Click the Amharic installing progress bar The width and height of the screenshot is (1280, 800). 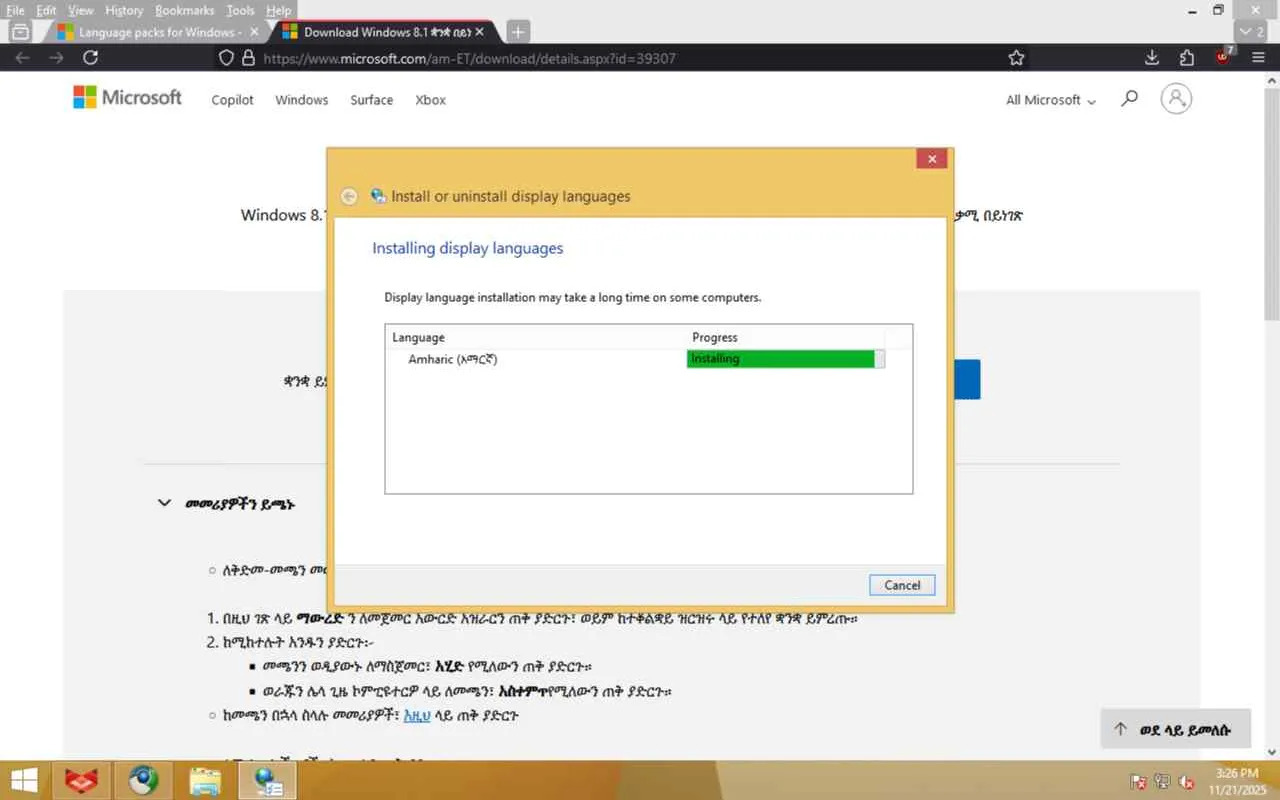[x=785, y=359]
